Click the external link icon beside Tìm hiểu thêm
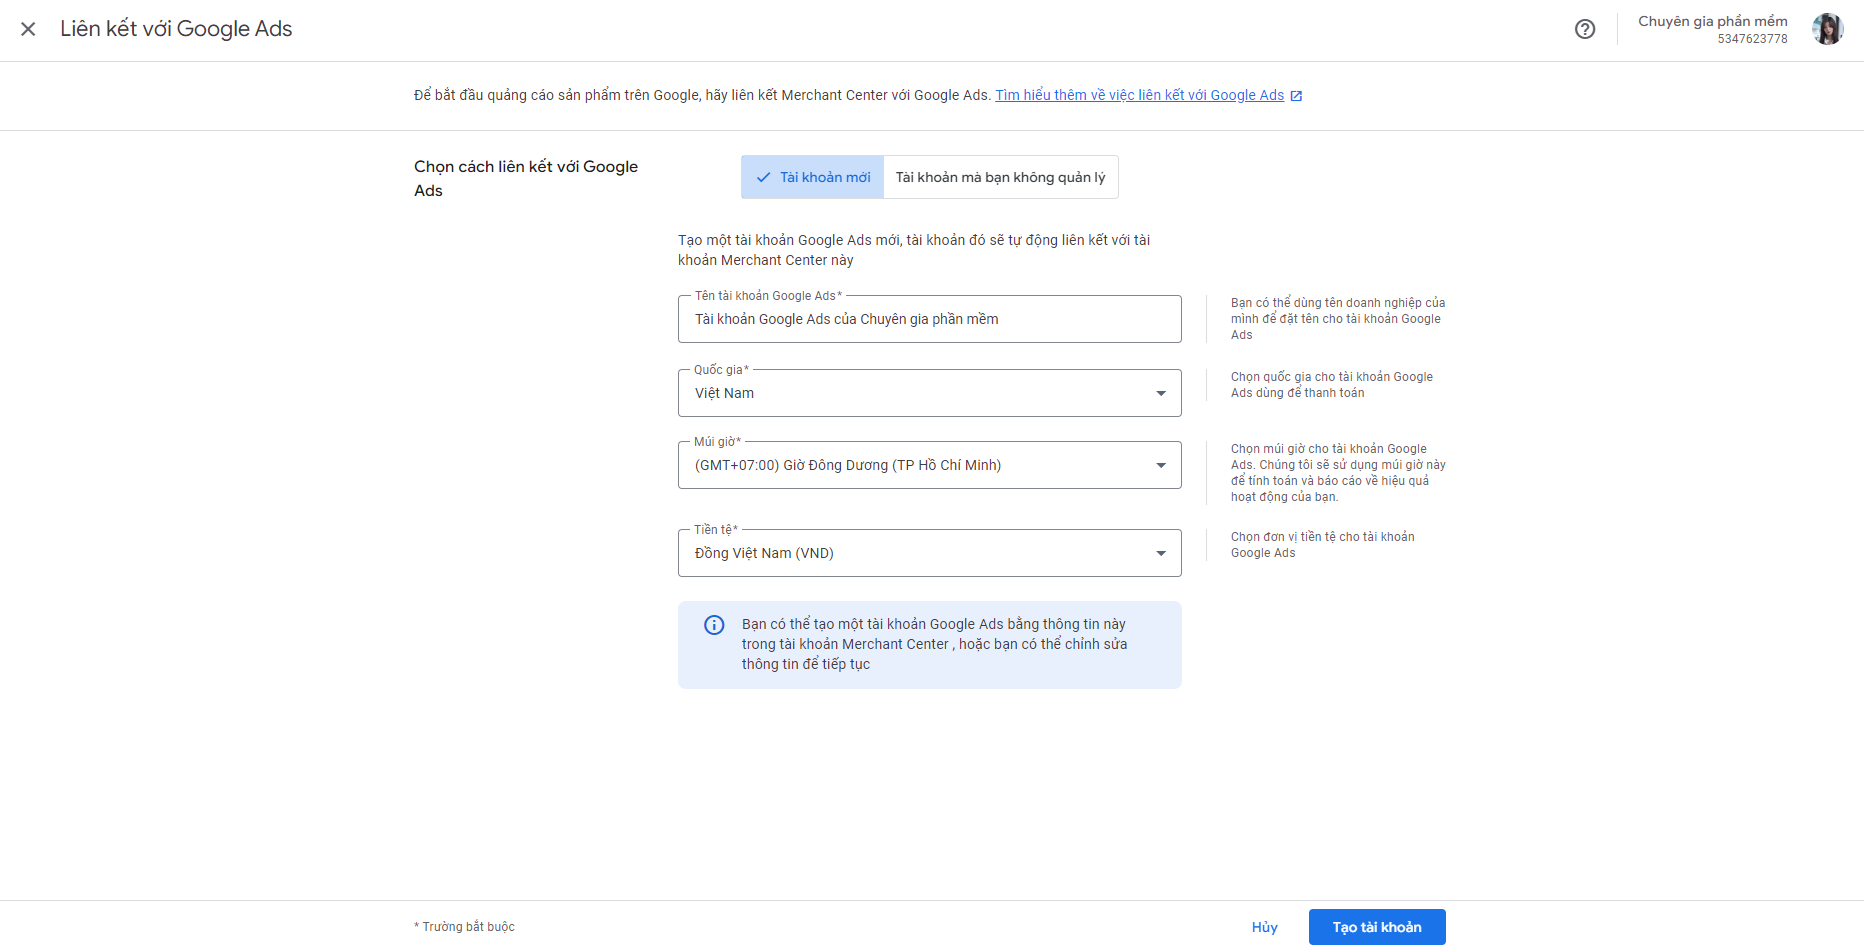 1296,96
